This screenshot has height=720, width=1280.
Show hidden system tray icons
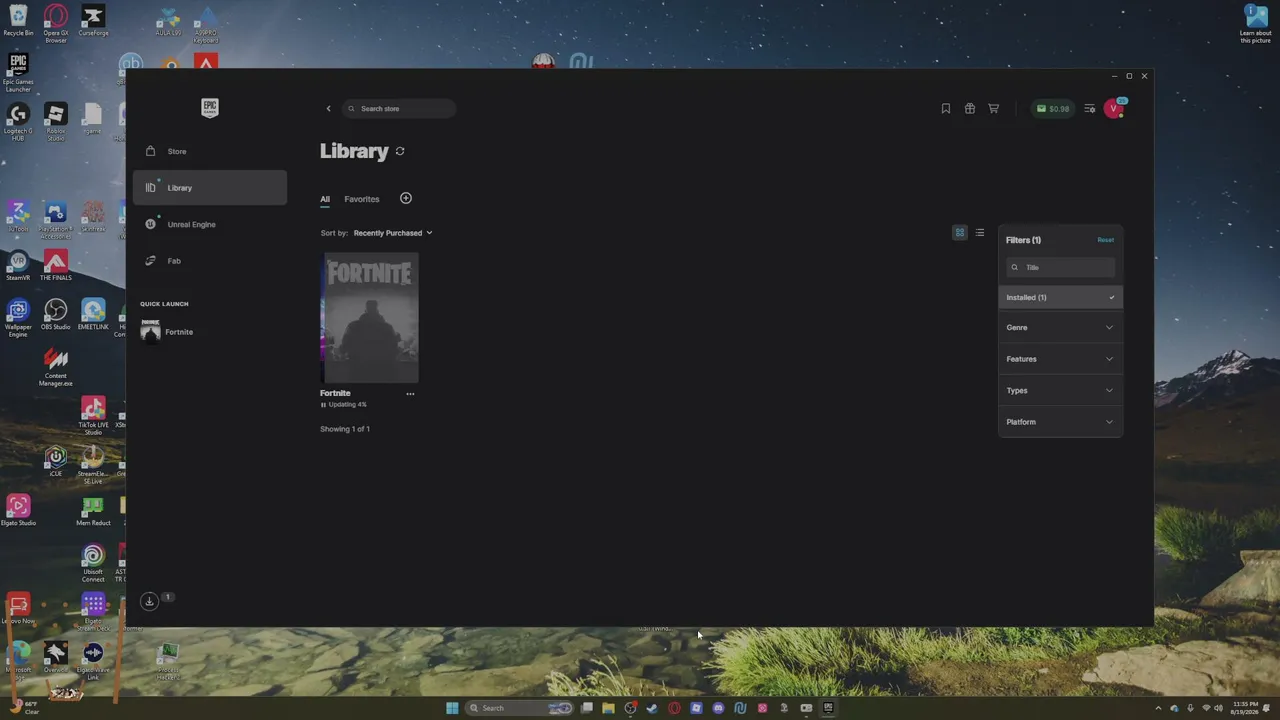(1159, 708)
